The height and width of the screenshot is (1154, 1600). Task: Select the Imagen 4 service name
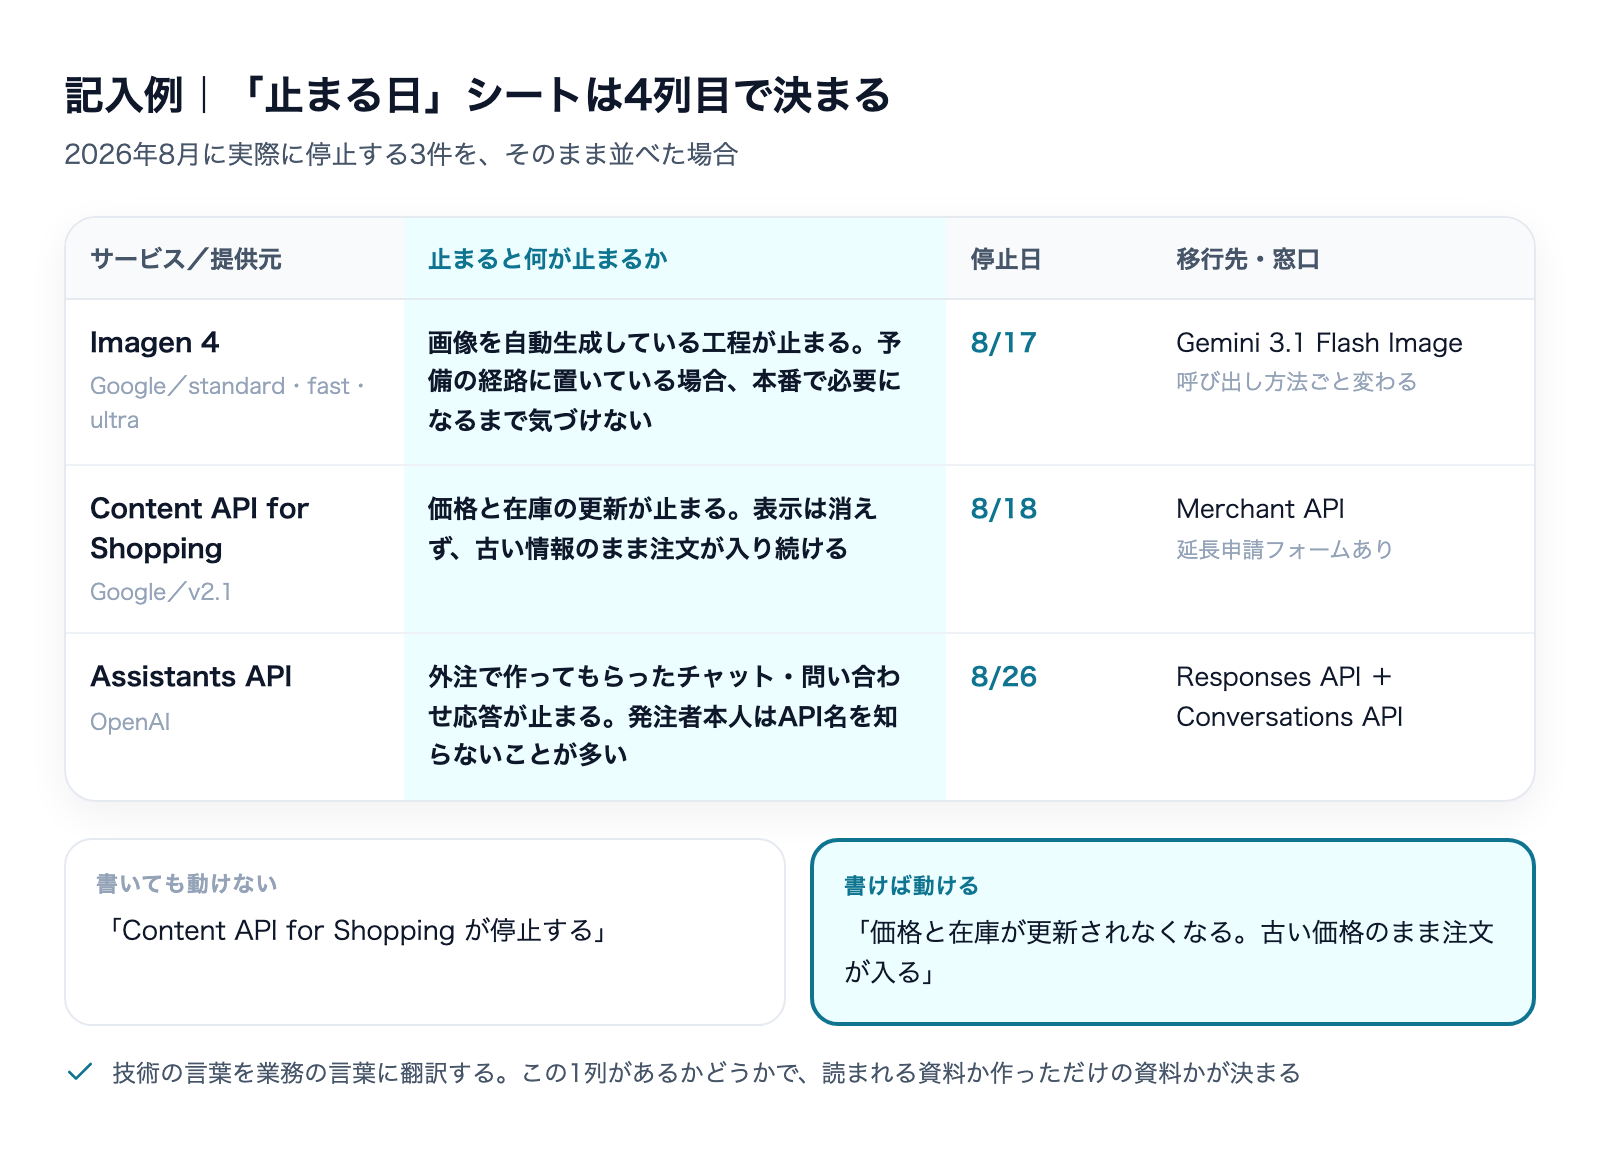click(x=155, y=342)
